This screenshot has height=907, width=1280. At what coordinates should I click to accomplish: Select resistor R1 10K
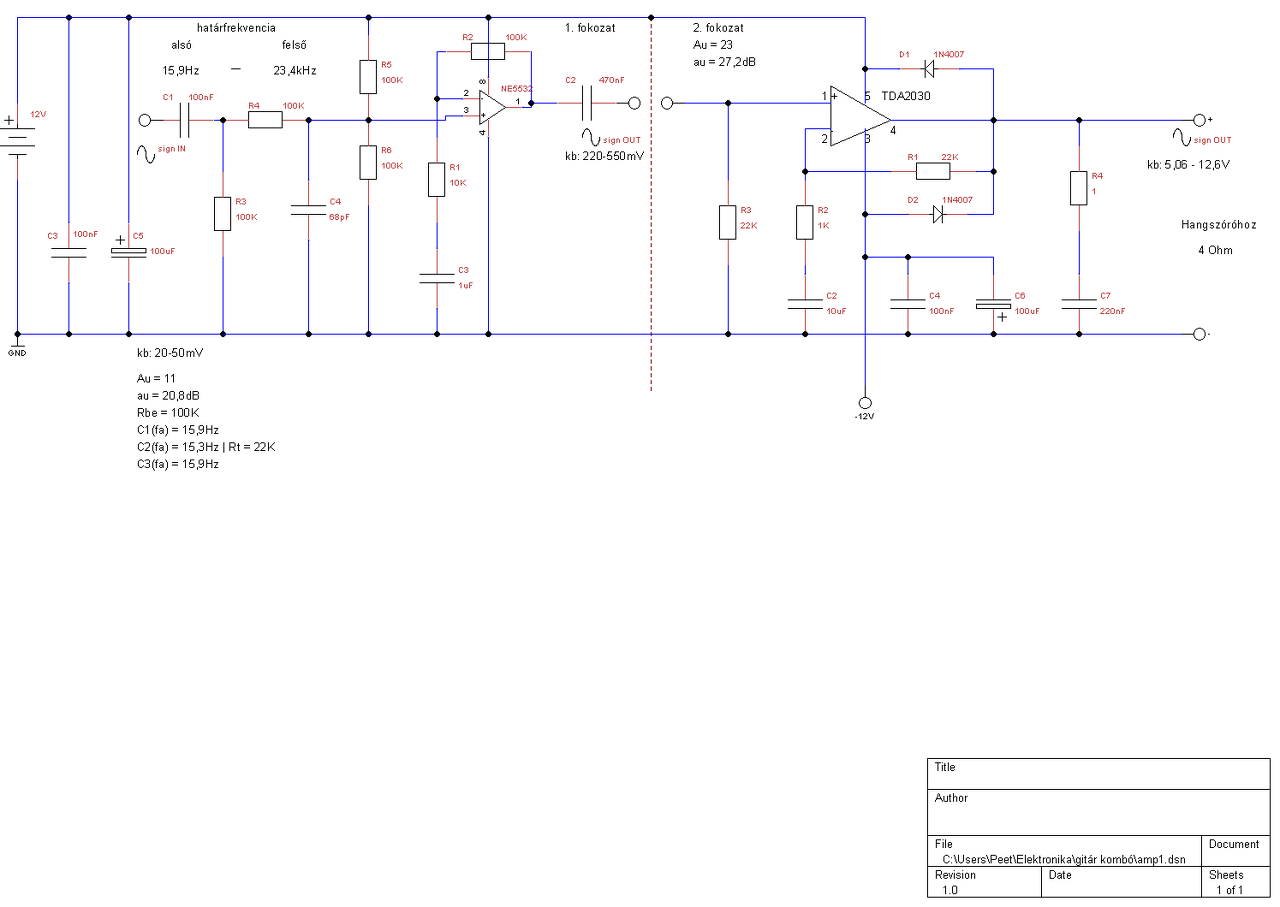tap(436, 179)
